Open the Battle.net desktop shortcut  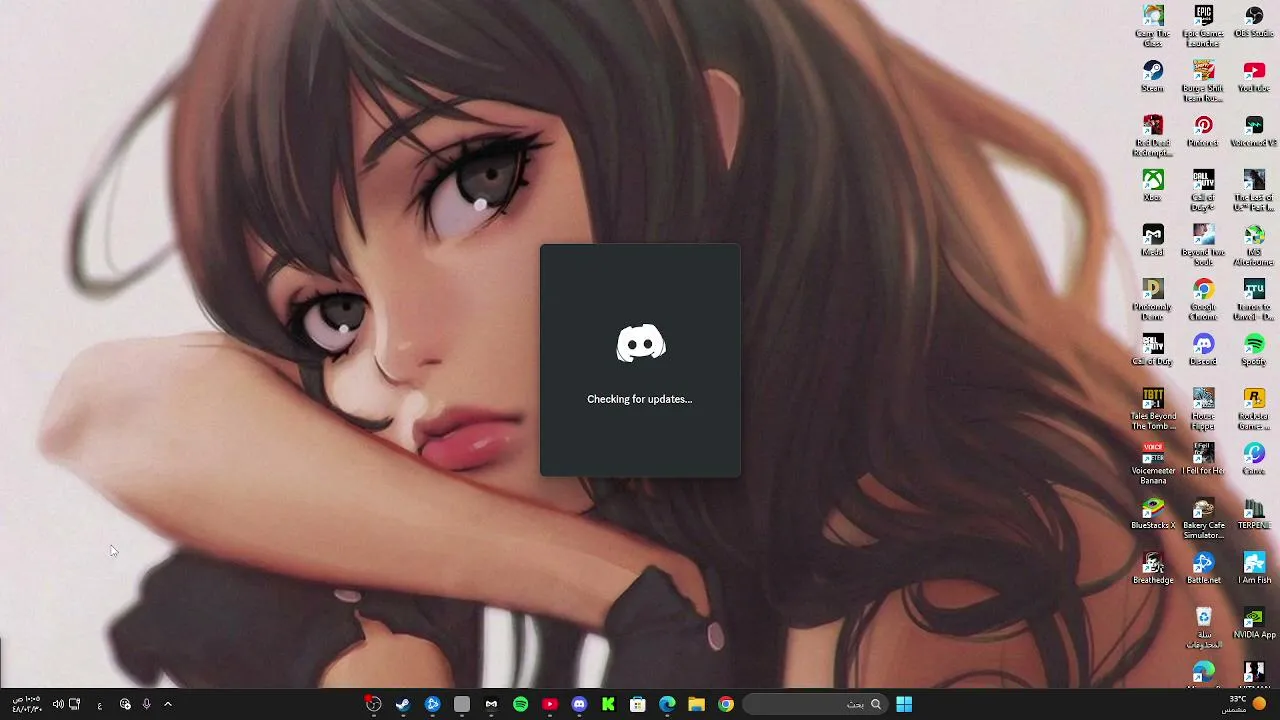1203,568
